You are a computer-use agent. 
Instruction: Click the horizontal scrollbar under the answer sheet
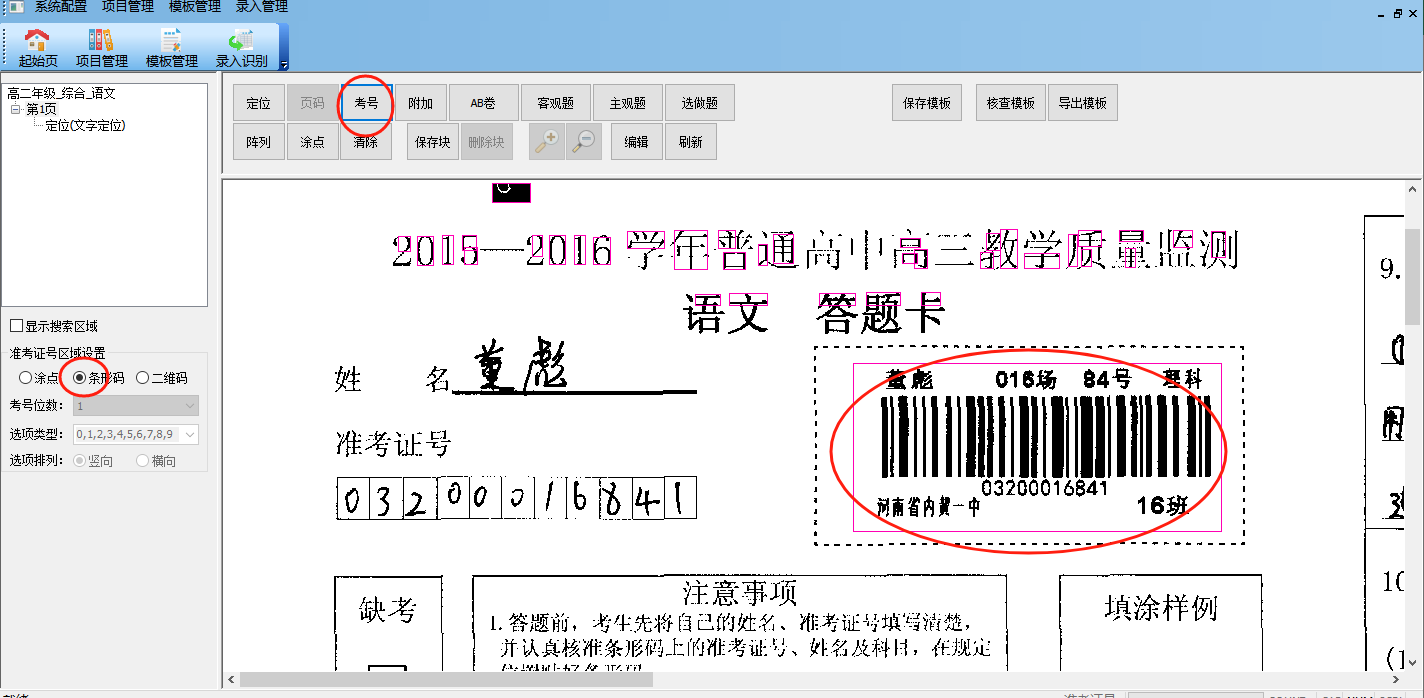[x=445, y=680]
